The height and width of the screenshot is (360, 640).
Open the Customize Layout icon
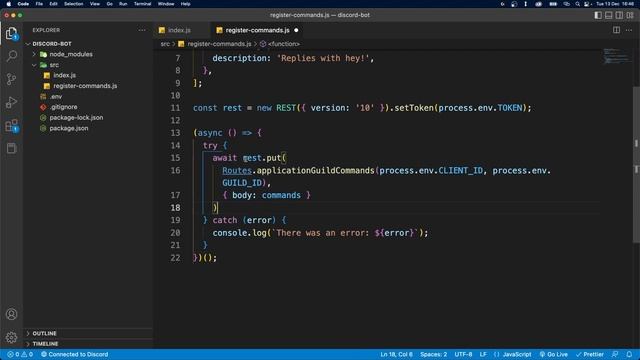(x=630, y=15)
